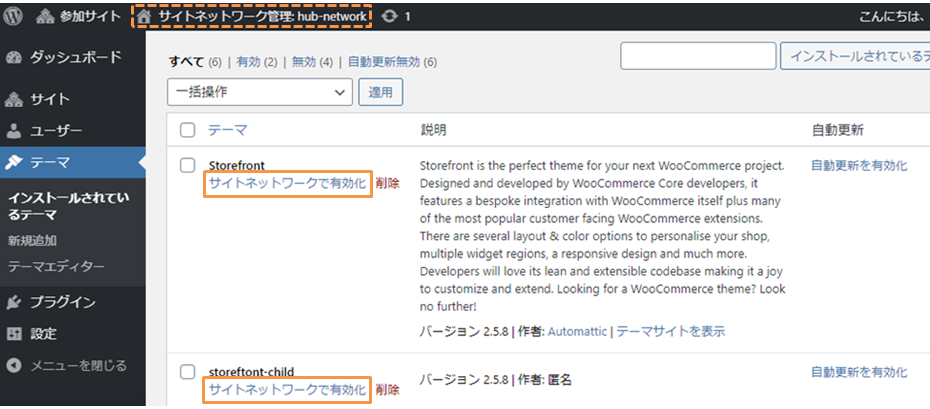
Task: Click 削除 for Storefront theme
Action: (387, 183)
